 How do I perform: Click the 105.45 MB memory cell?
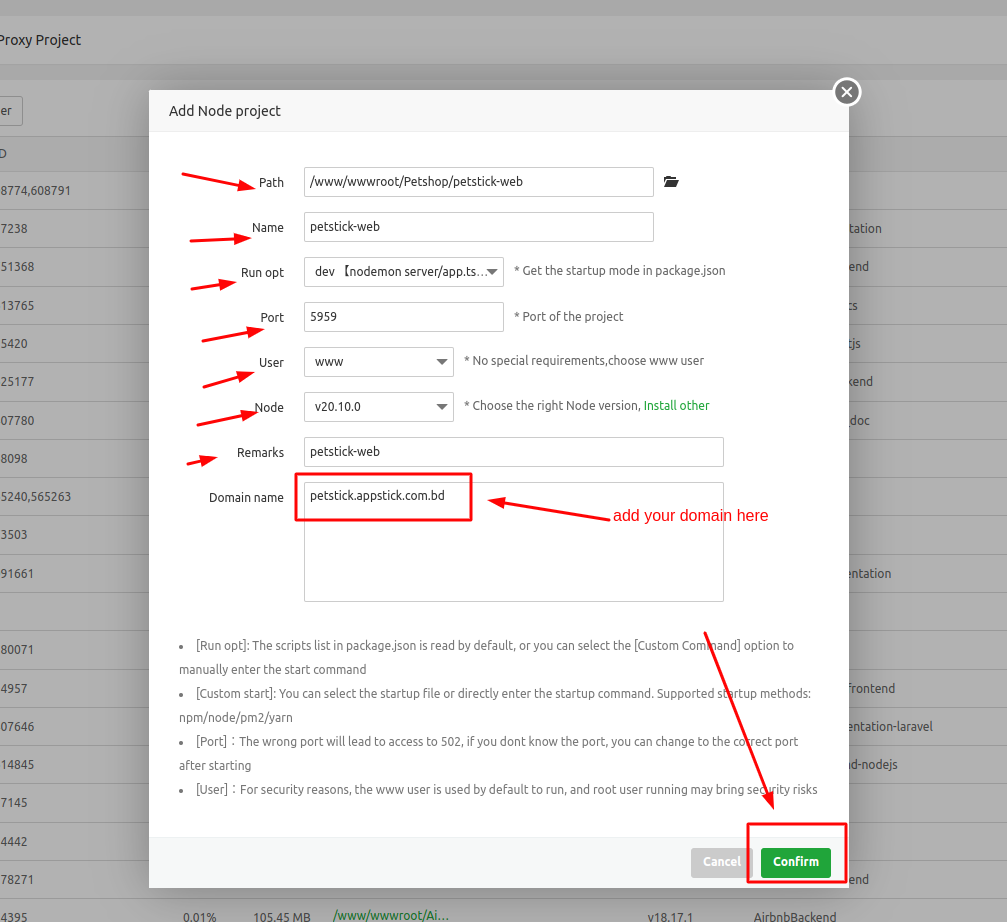pyautogui.click(x=283, y=915)
